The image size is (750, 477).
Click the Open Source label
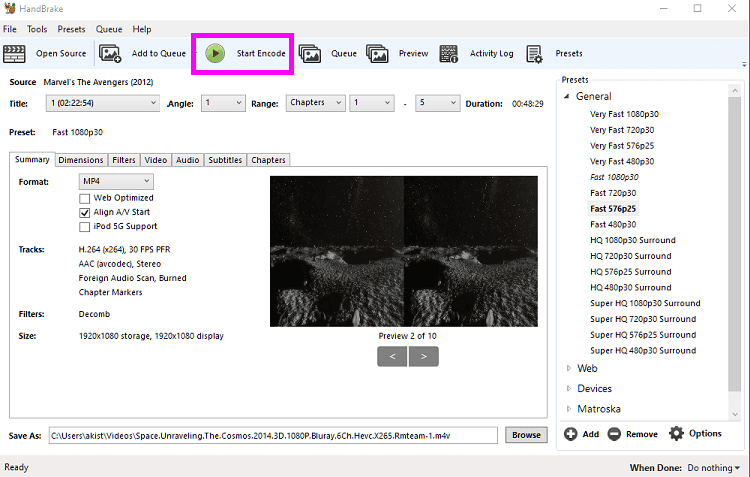(x=61, y=54)
